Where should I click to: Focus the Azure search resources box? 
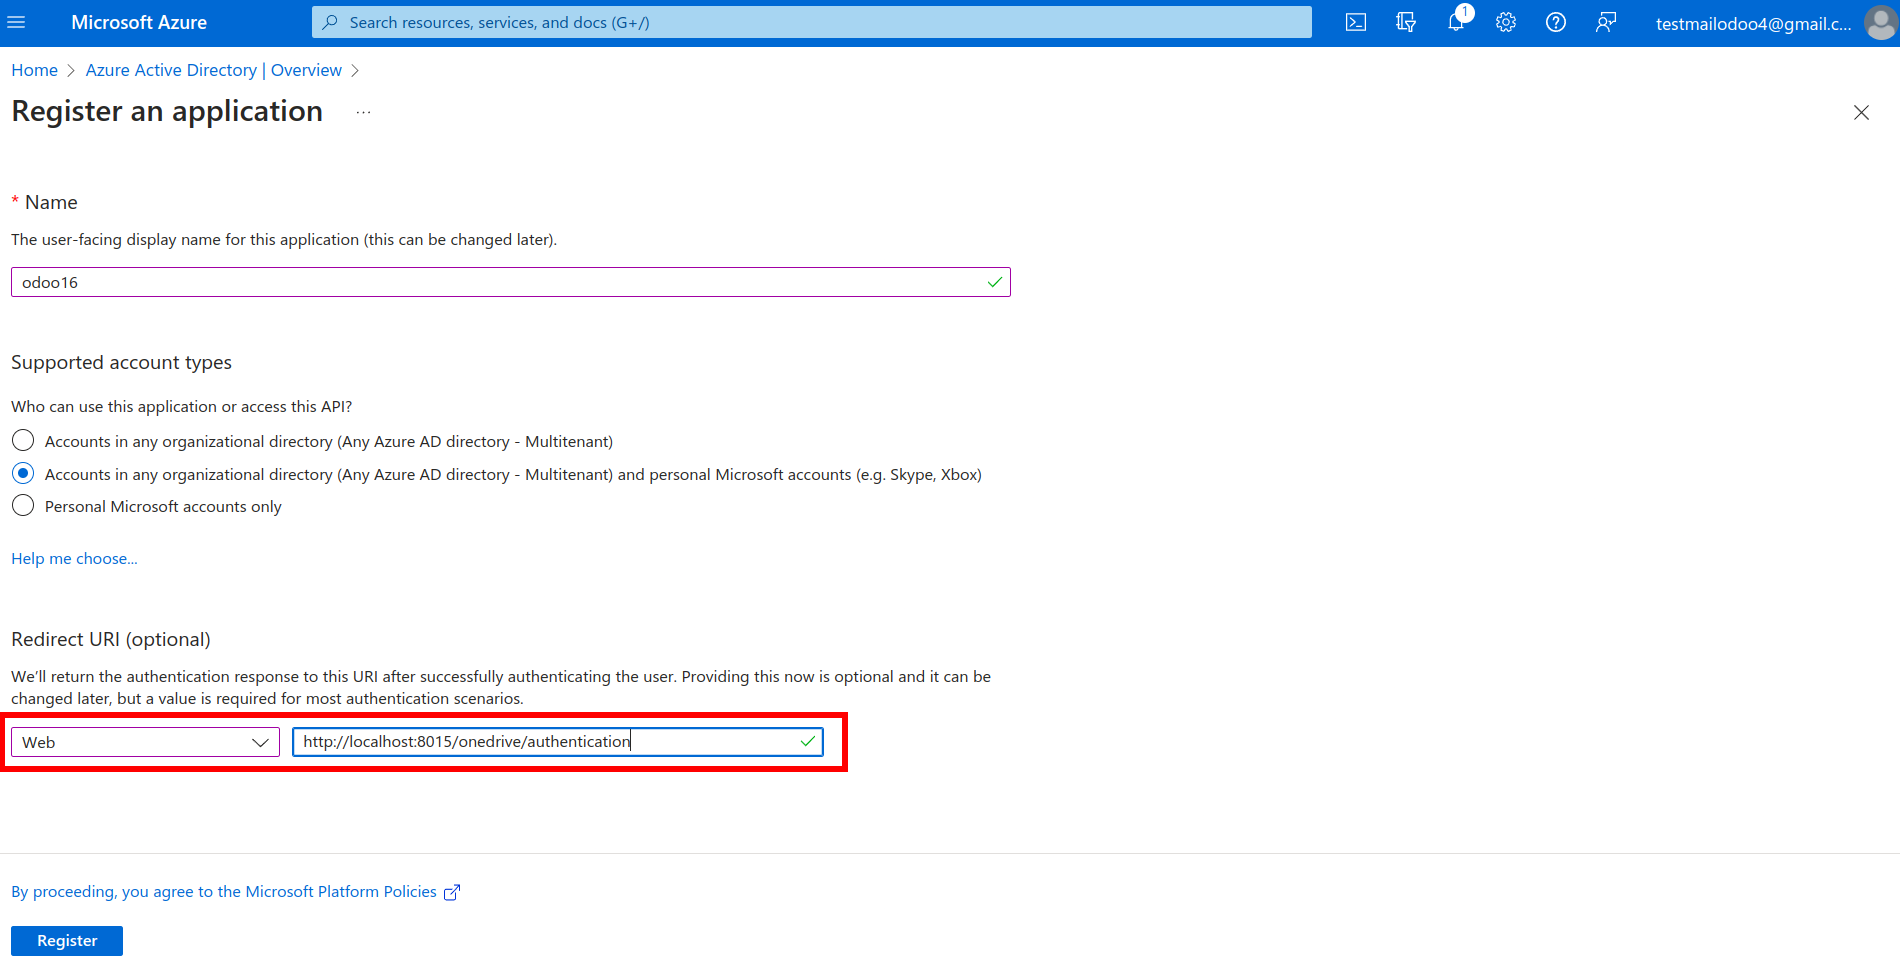click(811, 22)
